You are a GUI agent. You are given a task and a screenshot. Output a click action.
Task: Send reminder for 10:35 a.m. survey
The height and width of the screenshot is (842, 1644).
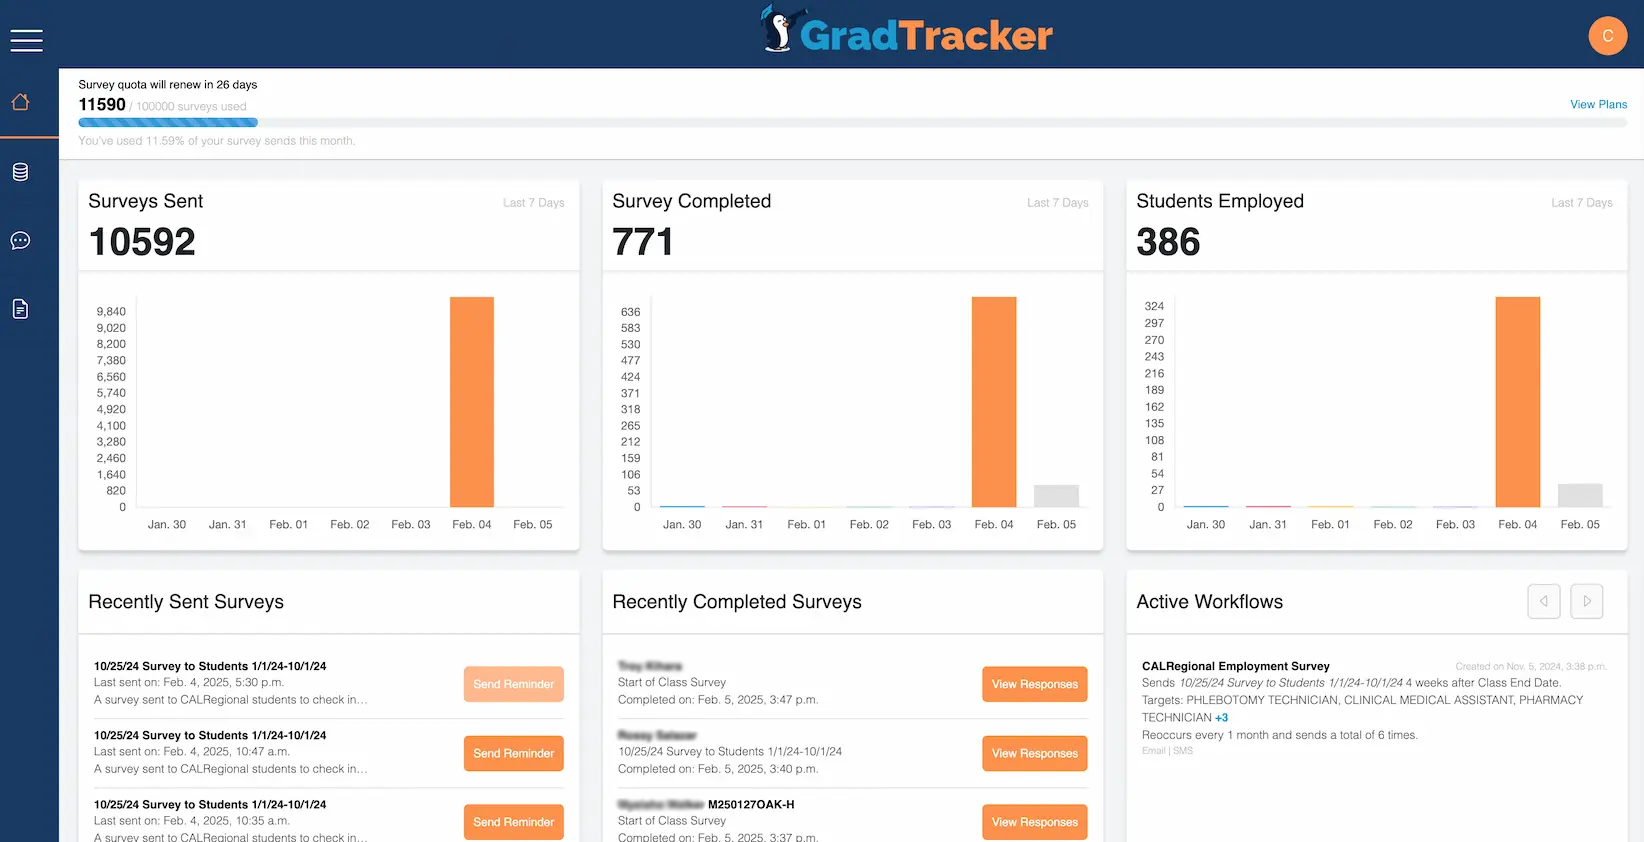(x=513, y=822)
